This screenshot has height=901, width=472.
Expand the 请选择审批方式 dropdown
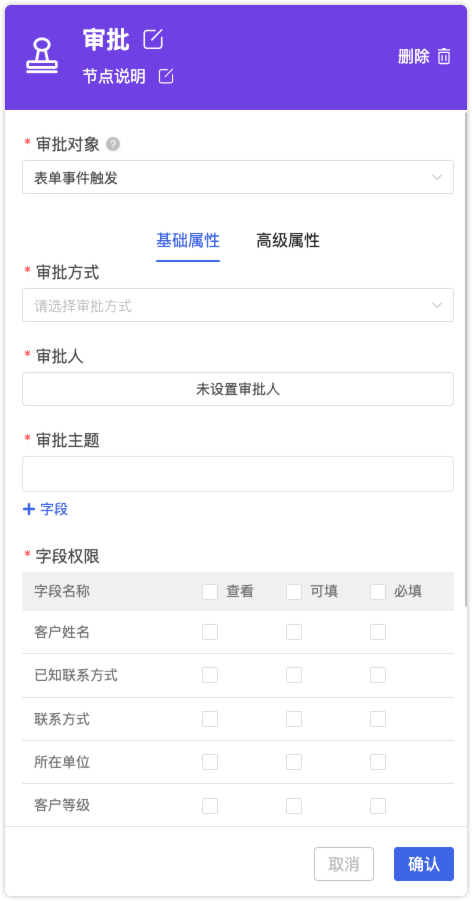point(237,305)
